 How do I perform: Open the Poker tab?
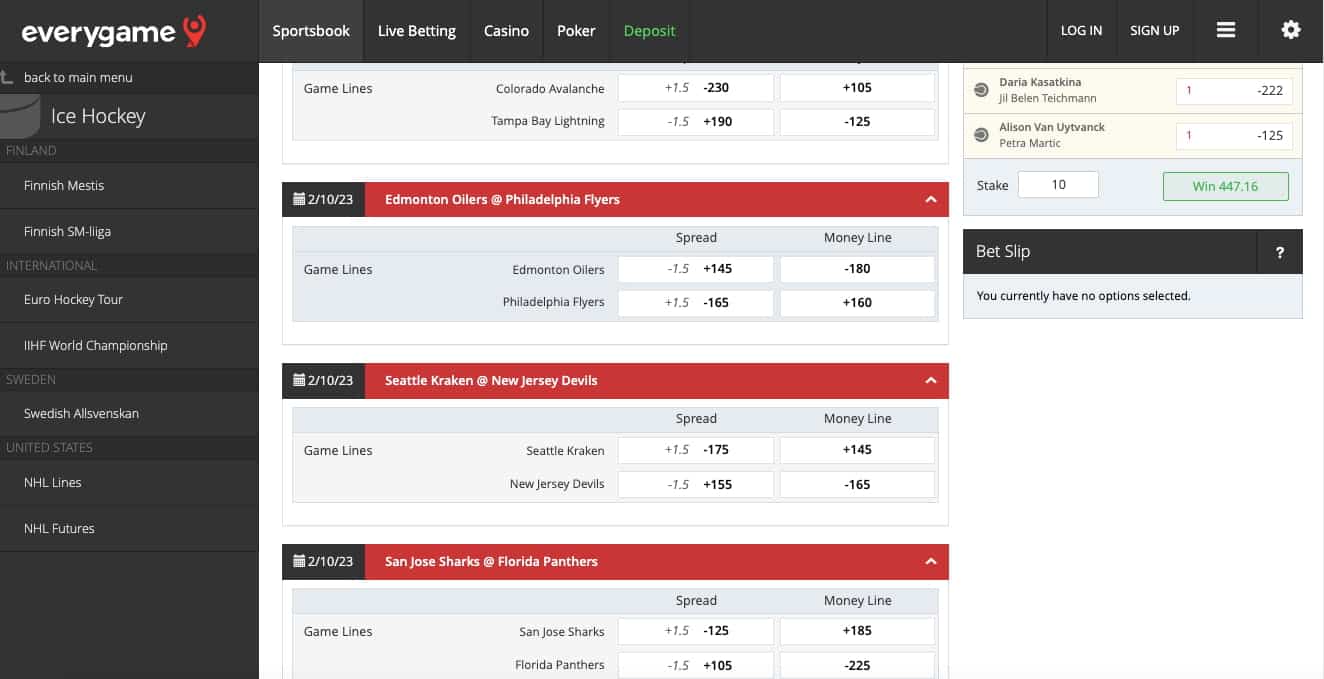(576, 31)
